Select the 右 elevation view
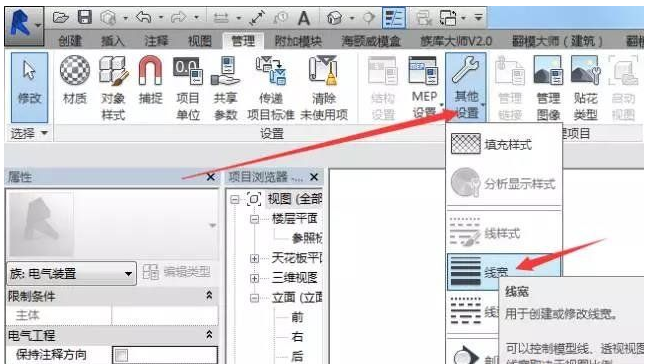The image size is (647, 364). pyautogui.click(x=297, y=336)
